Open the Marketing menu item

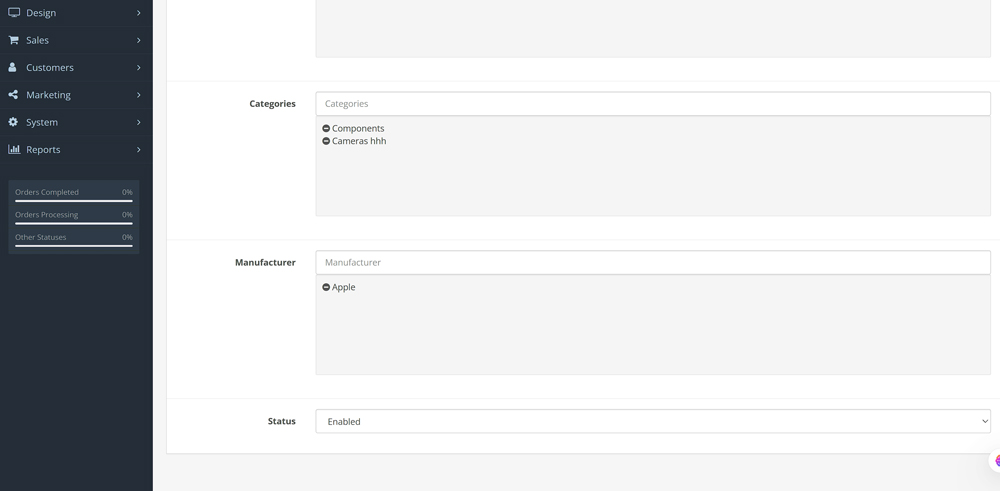48,95
